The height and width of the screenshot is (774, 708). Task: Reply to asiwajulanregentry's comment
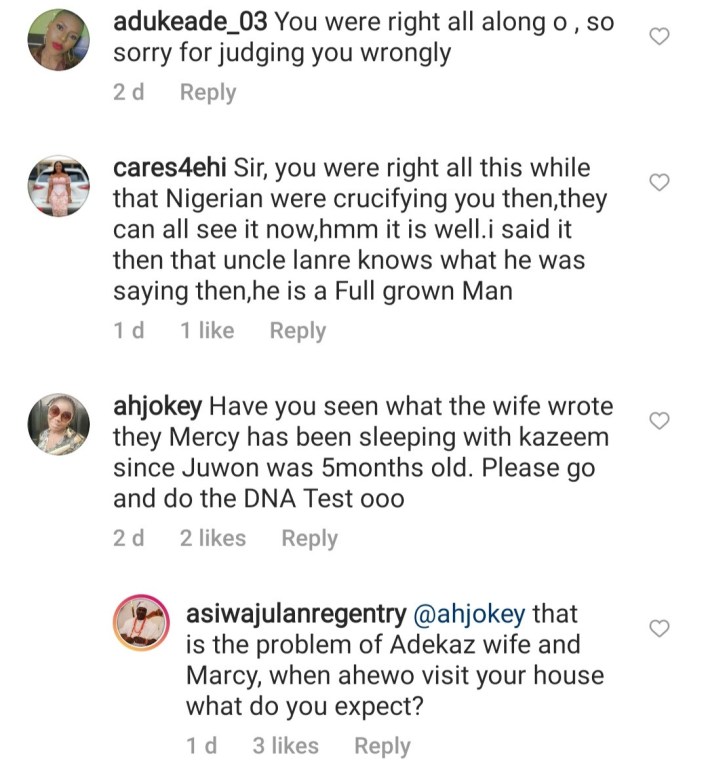(x=382, y=746)
